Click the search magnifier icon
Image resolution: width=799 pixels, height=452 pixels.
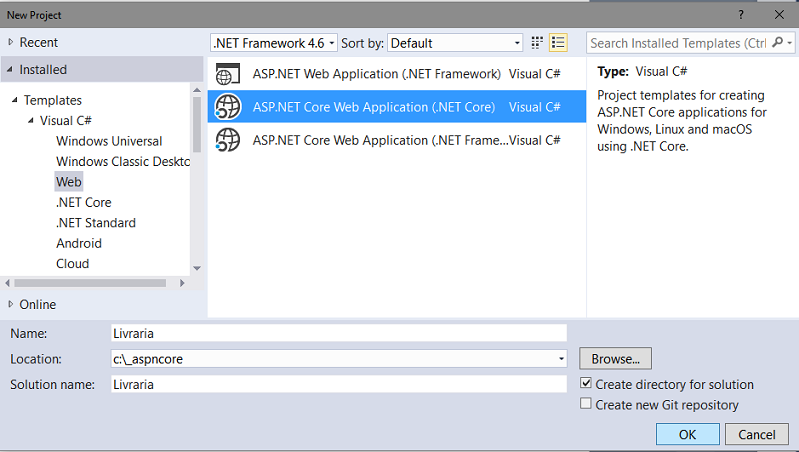[x=777, y=43]
